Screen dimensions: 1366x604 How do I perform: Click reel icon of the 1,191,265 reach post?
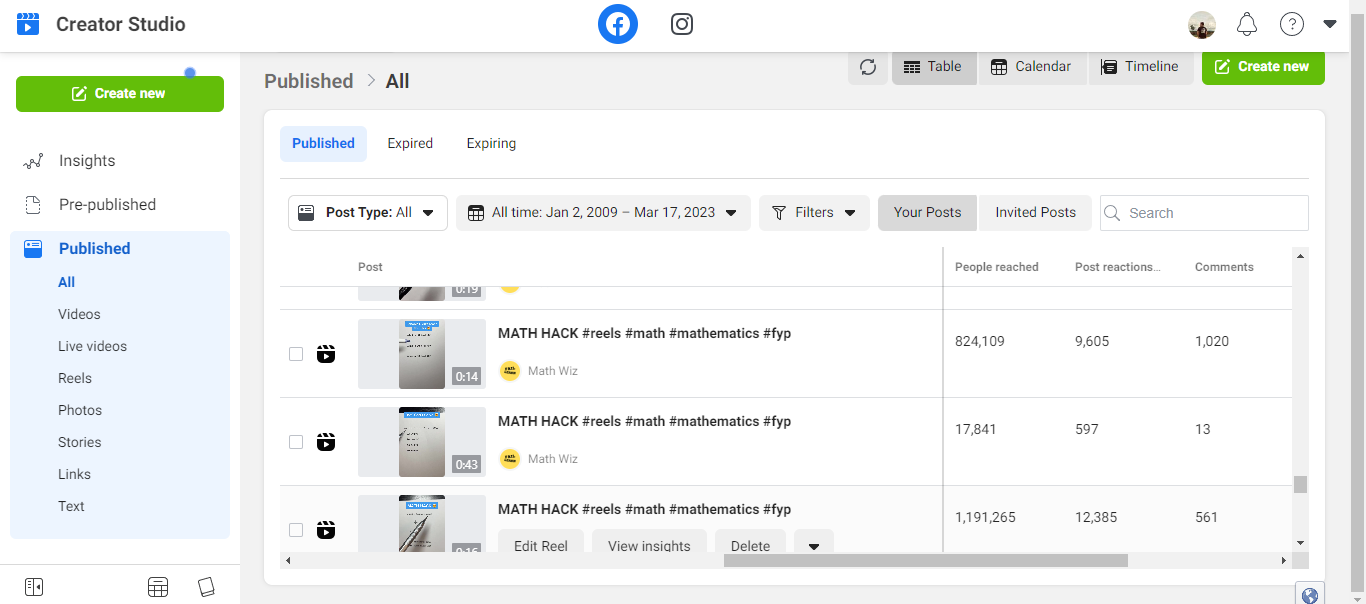coord(326,530)
